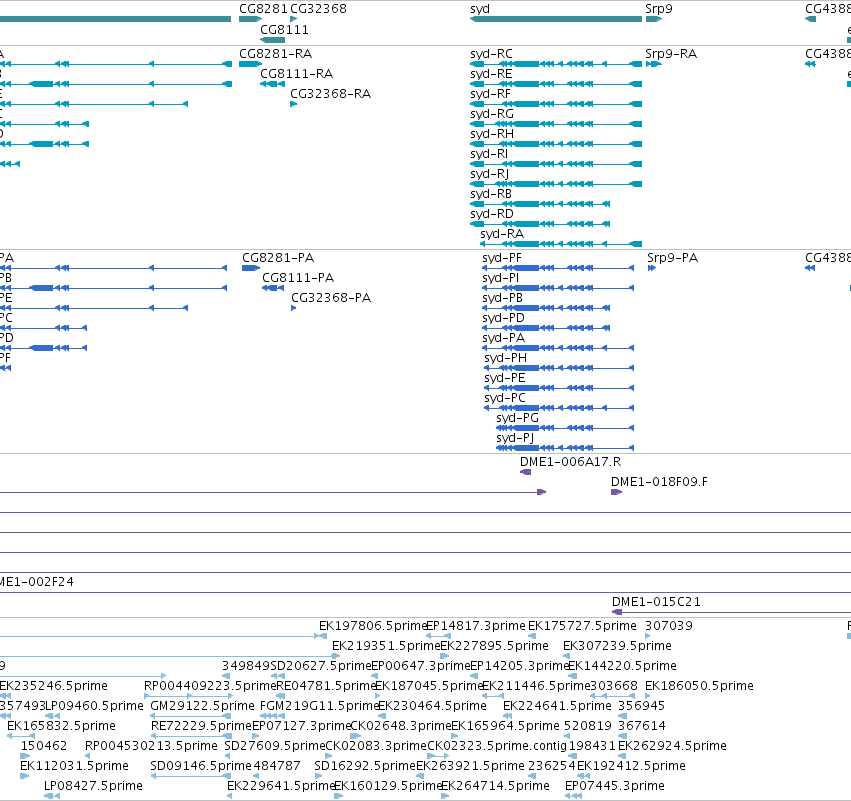
Task: Click the EK262924.5prime EST label
Action: click(672, 746)
